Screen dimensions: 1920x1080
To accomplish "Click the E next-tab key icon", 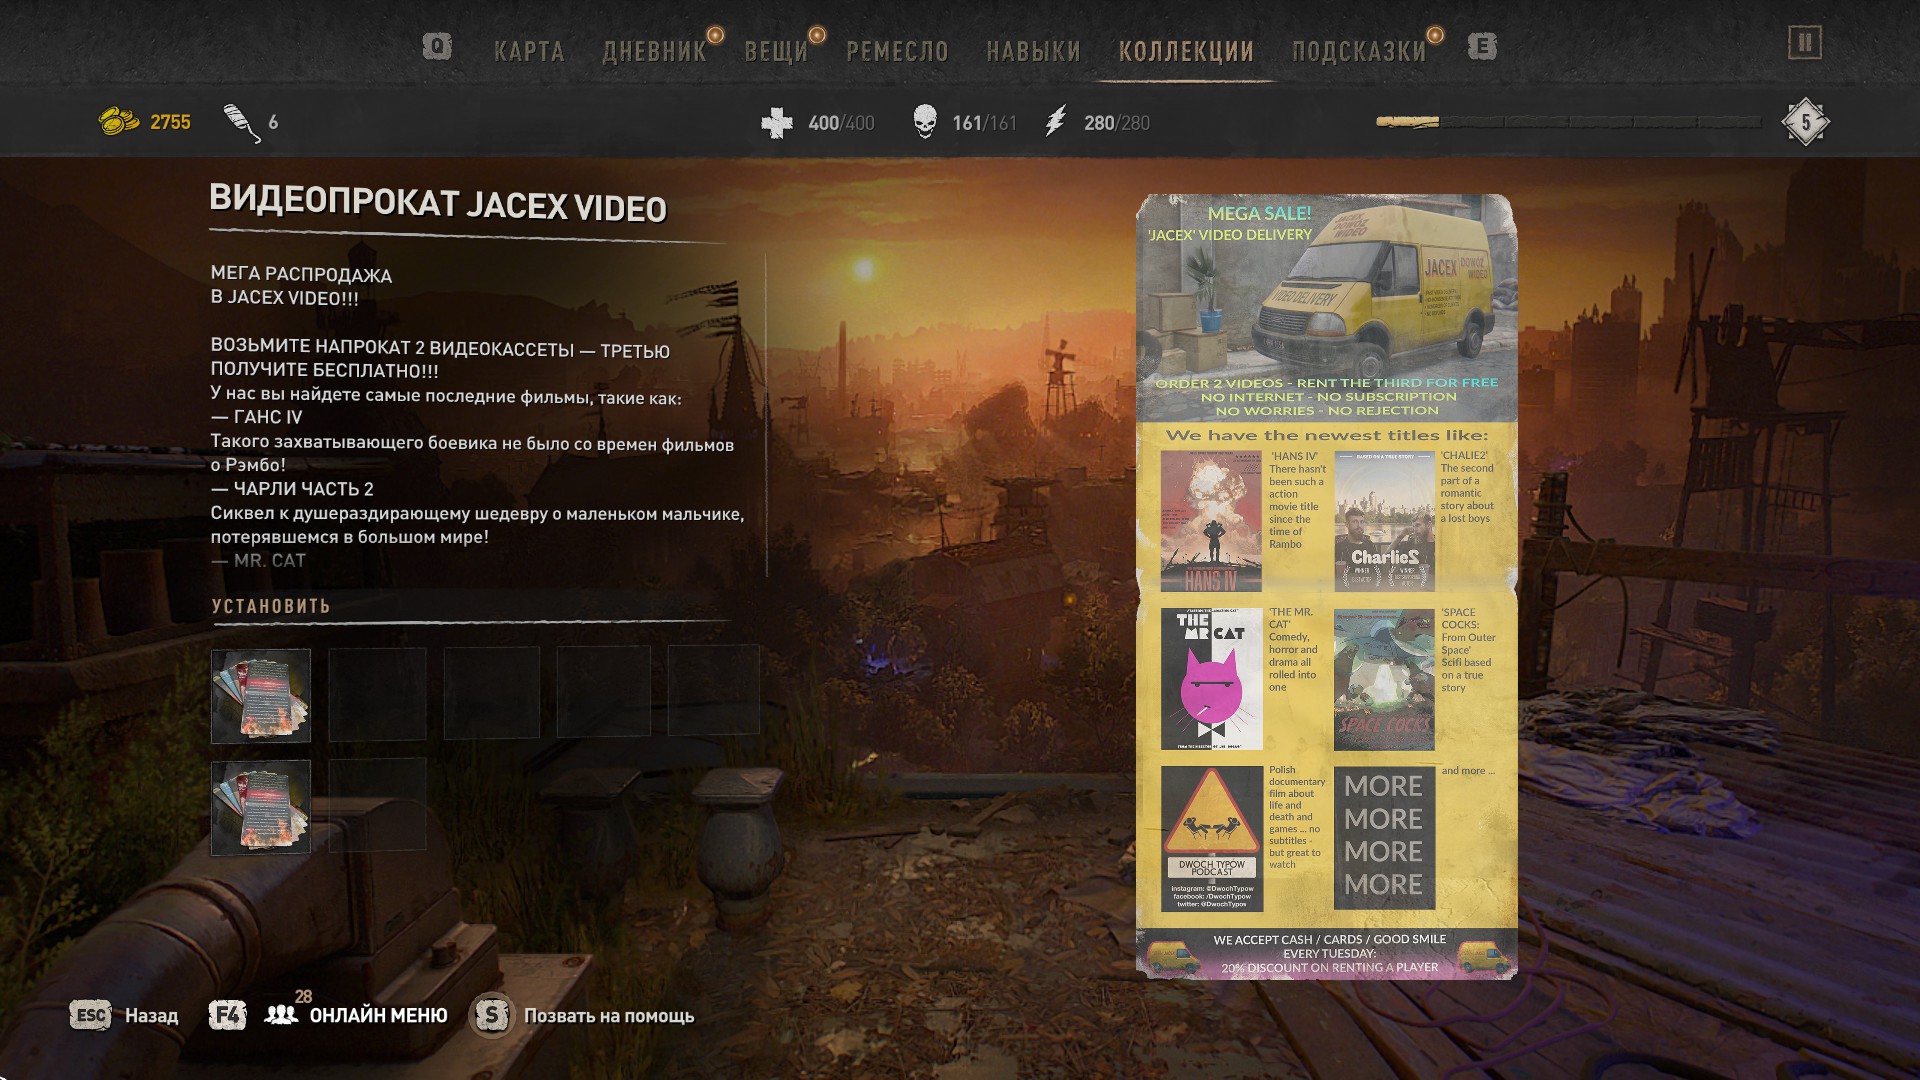I will tap(1482, 47).
